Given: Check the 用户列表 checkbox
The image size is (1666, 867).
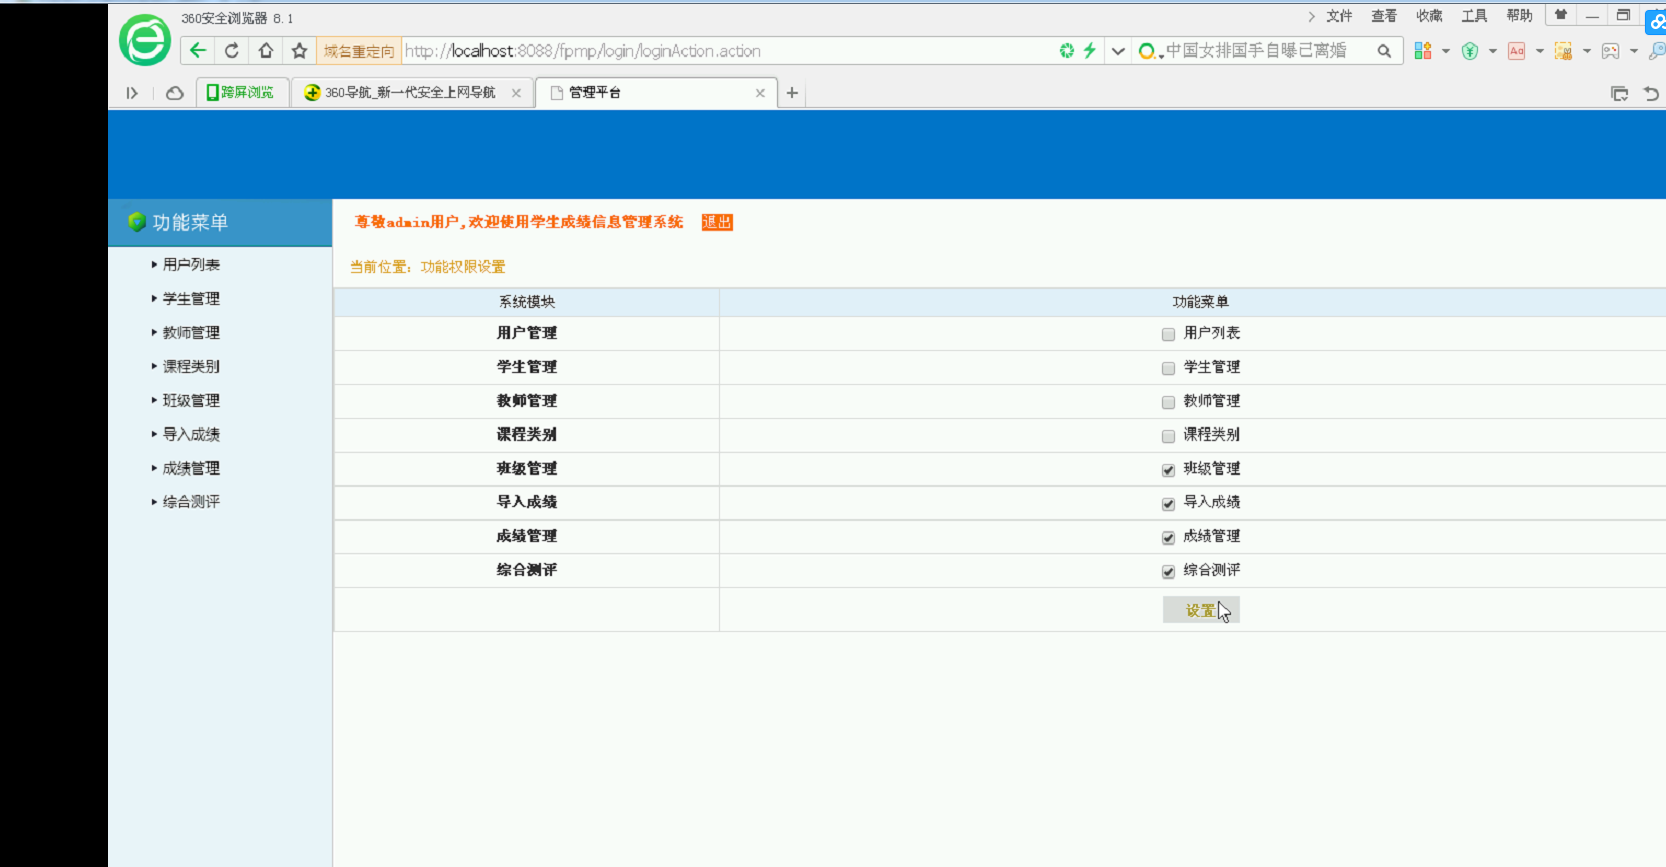Looking at the screenshot, I should click(1168, 335).
